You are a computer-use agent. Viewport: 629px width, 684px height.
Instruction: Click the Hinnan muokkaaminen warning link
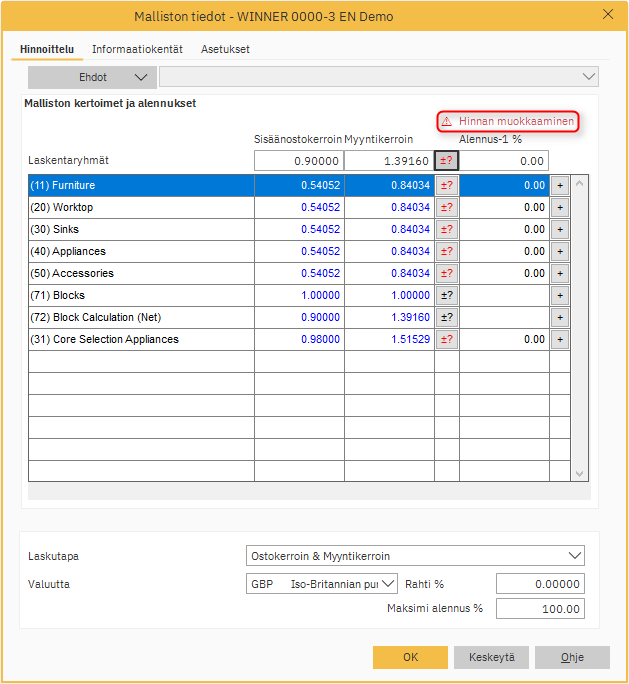509,121
